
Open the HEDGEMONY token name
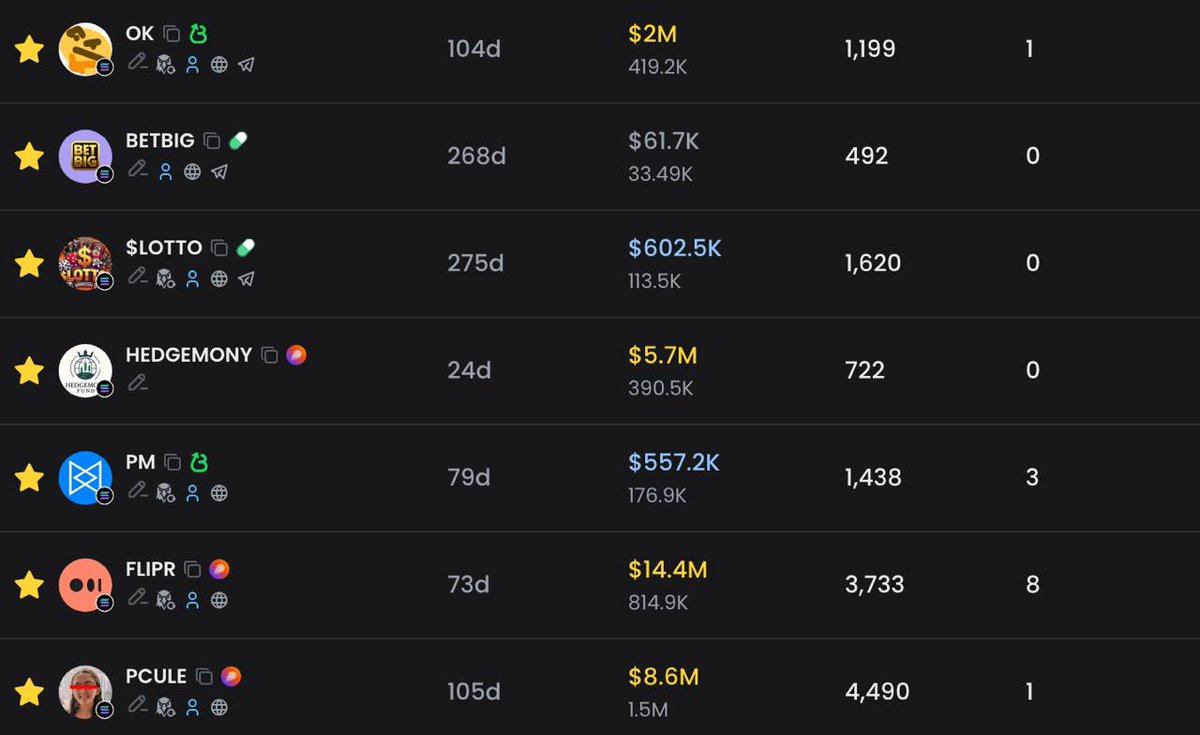[x=189, y=355]
